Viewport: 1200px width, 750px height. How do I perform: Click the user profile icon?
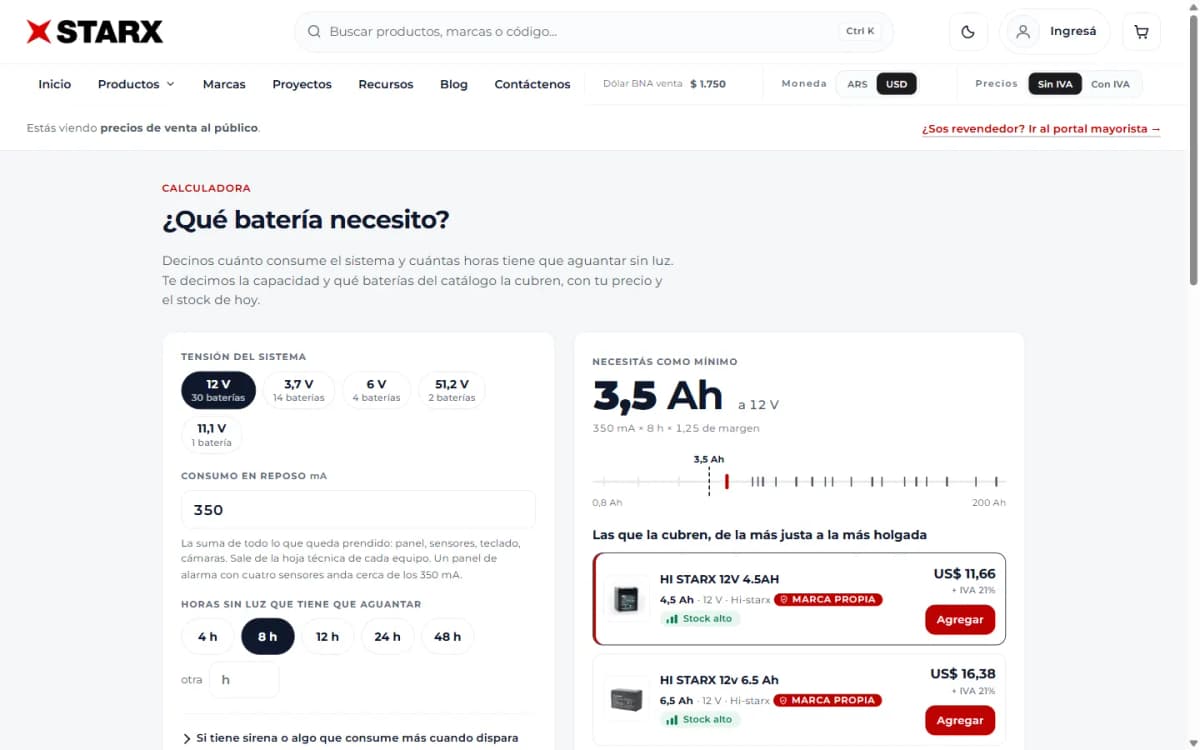click(1023, 32)
